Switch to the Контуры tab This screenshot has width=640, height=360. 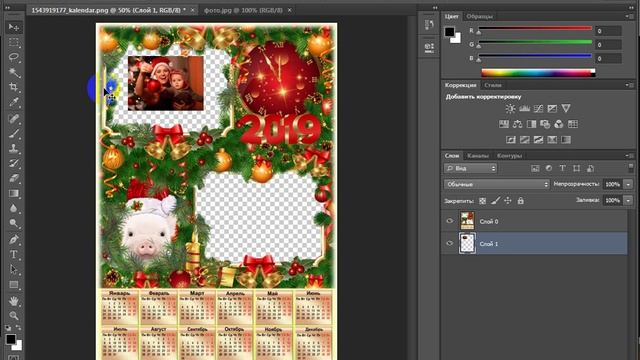point(509,156)
